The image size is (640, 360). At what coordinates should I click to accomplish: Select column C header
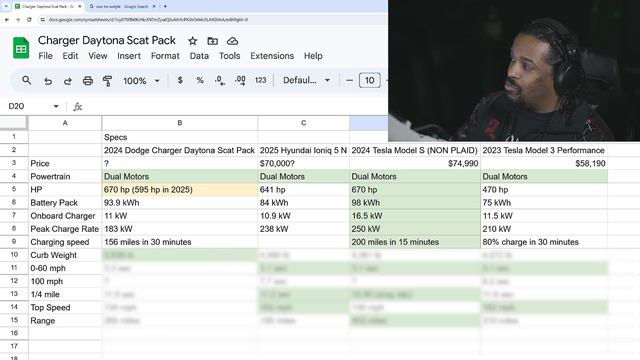click(x=303, y=123)
